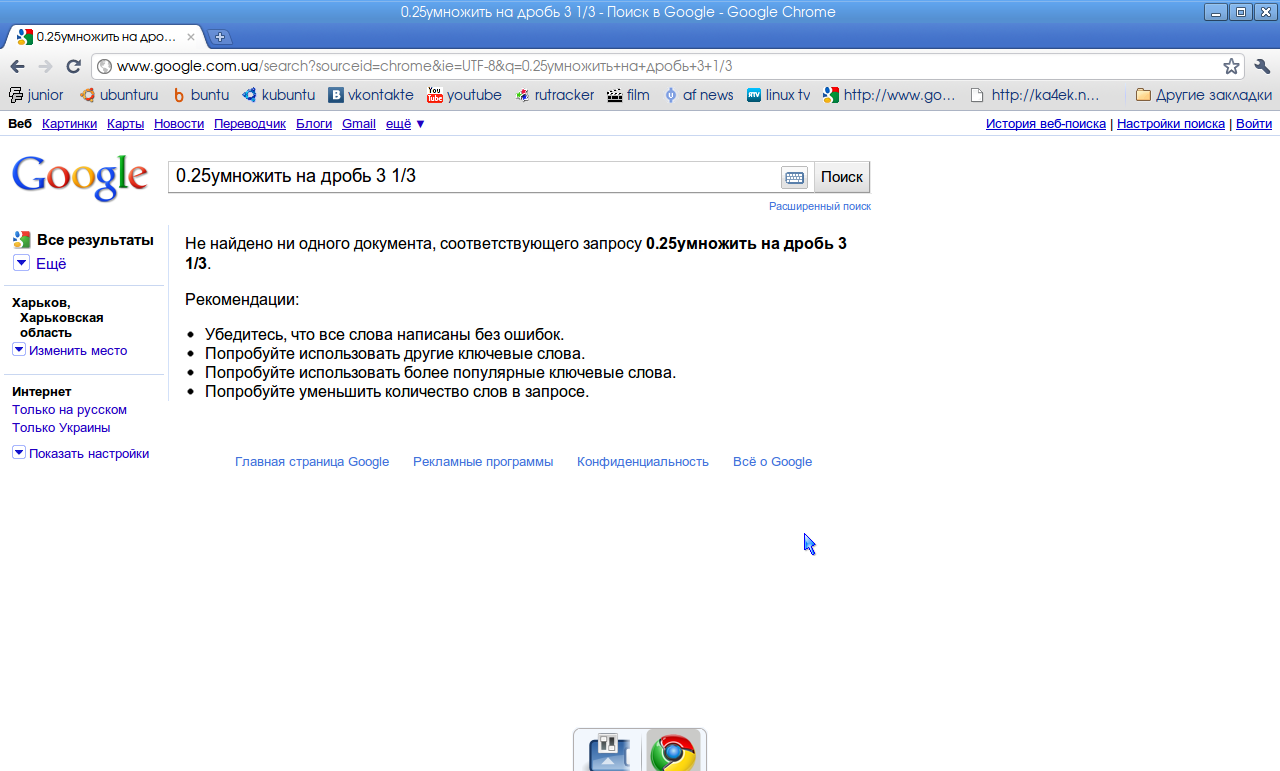Reload the page with the refresh icon

[x=73, y=66]
